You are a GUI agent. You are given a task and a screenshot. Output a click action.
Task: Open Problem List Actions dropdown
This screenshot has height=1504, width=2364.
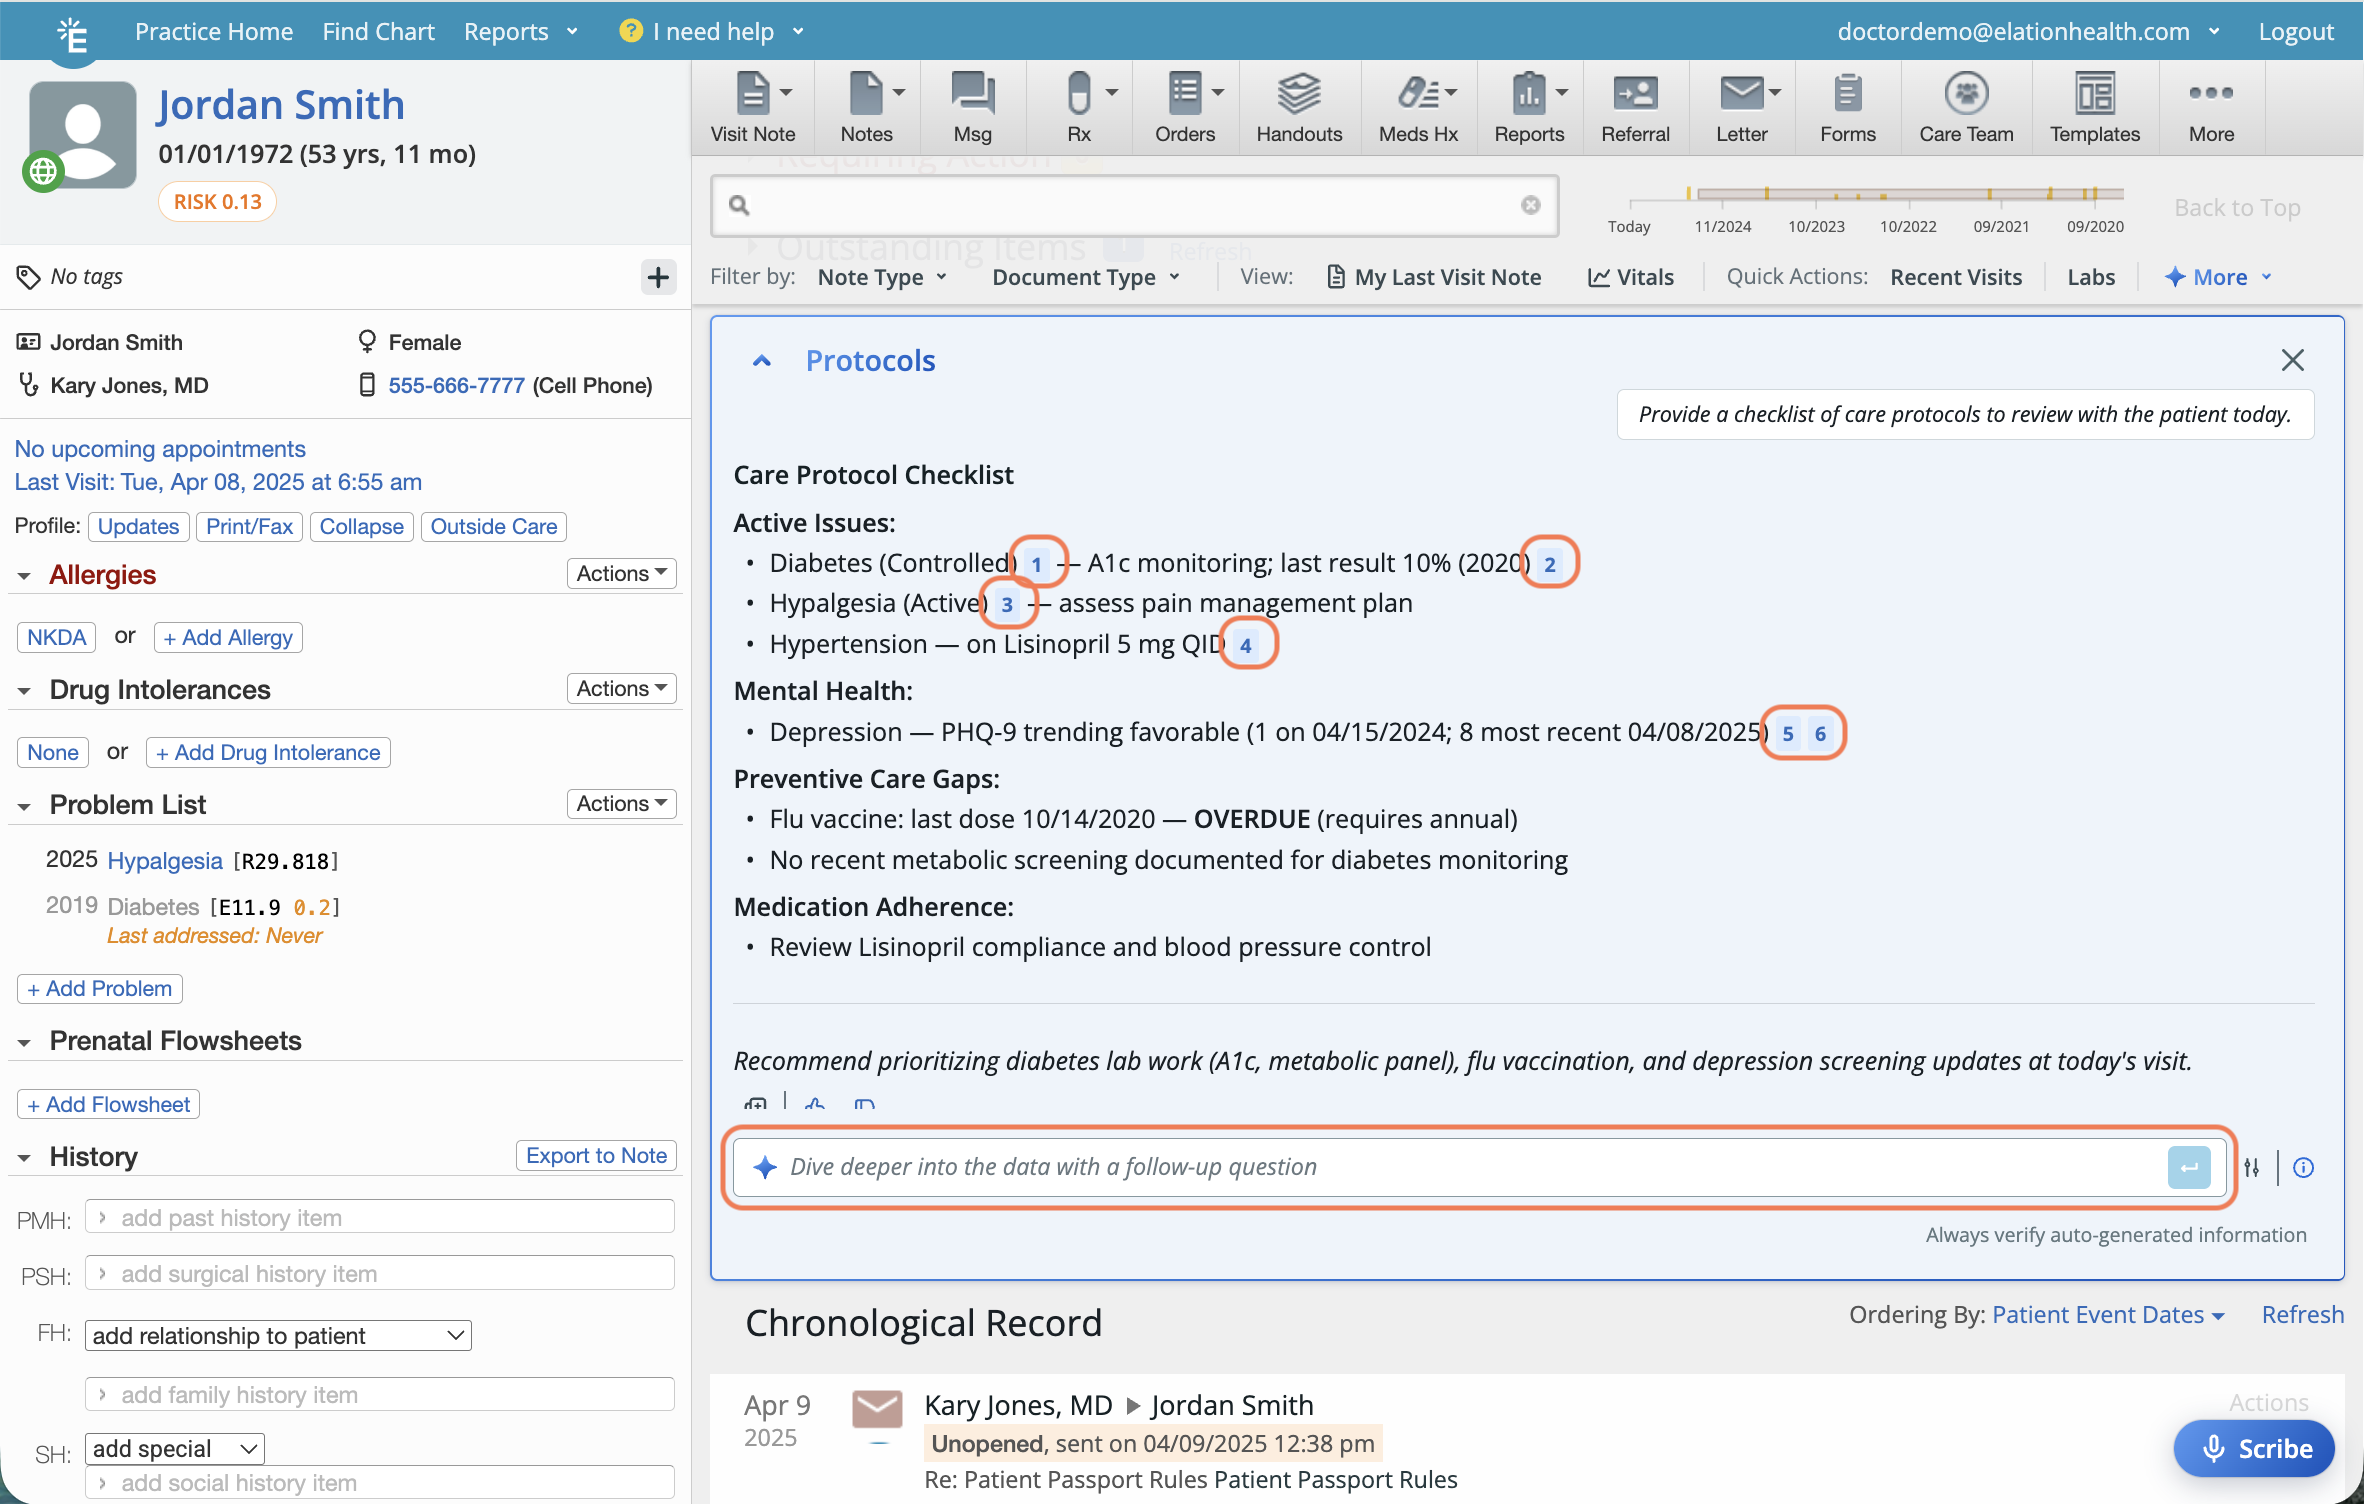point(620,804)
